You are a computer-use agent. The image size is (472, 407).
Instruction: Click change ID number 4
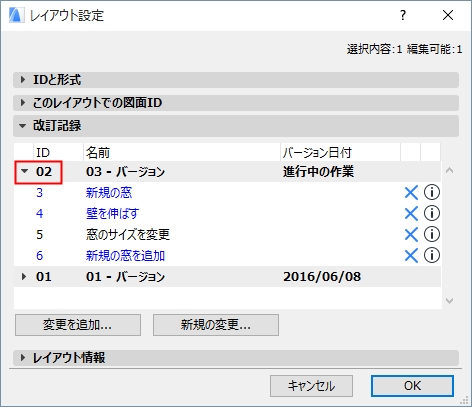pyautogui.click(x=39, y=214)
